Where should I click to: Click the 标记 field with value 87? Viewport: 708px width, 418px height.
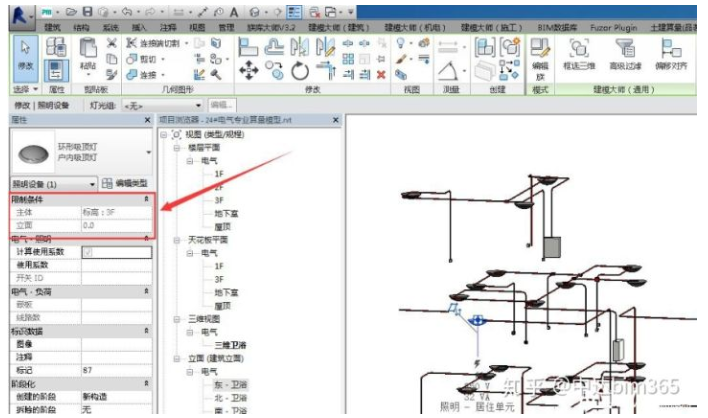click(116, 371)
